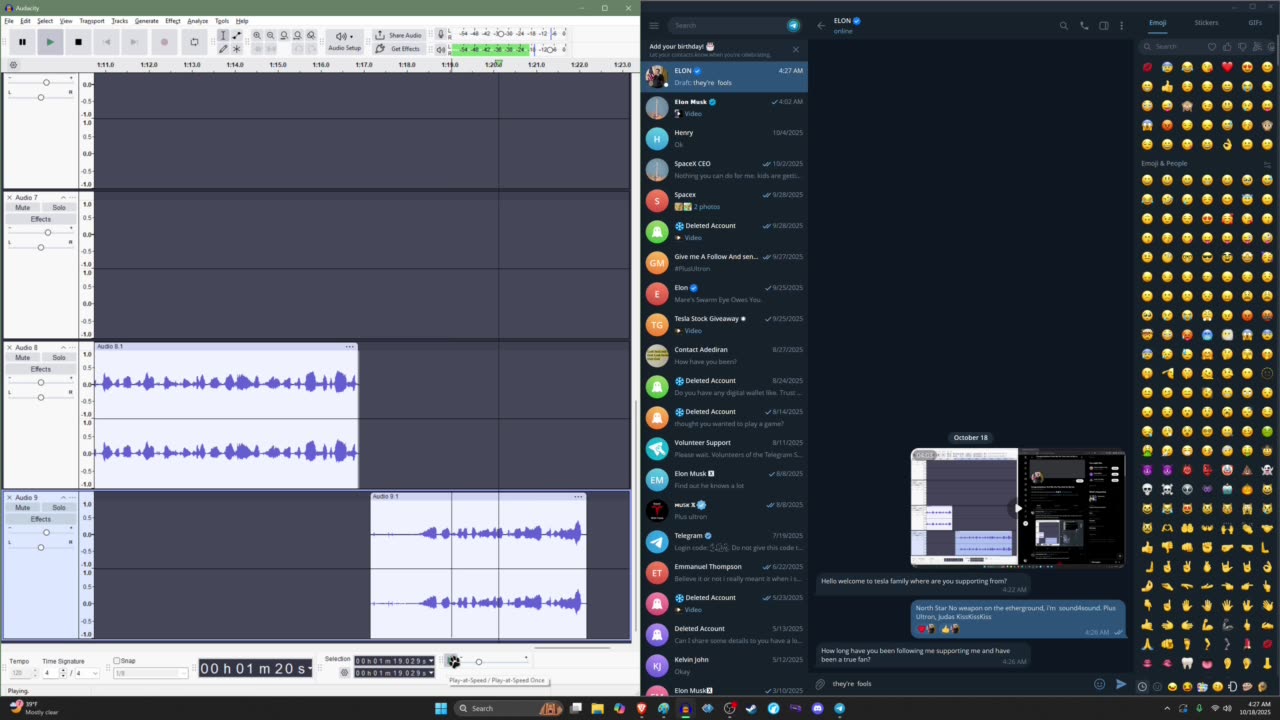Enable the Snap checkbox
The width and height of the screenshot is (1280, 720).
click(x=117, y=661)
